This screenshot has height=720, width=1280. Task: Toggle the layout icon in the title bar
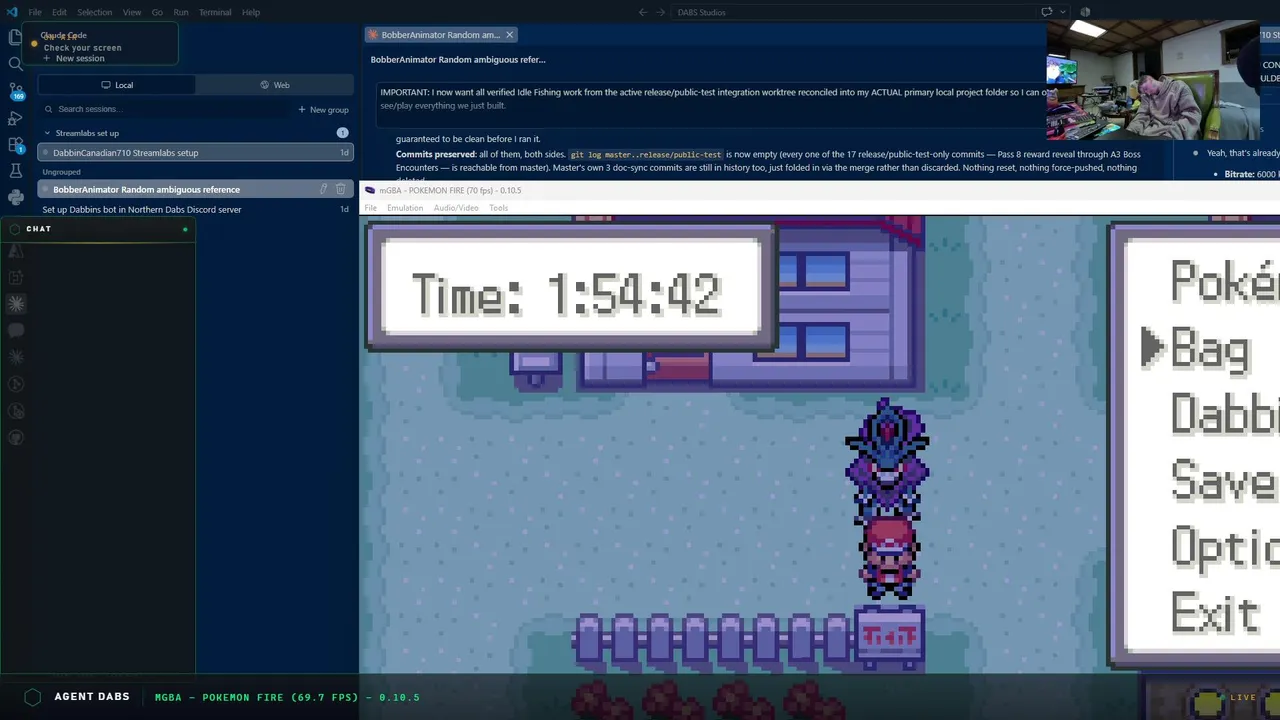(1085, 12)
